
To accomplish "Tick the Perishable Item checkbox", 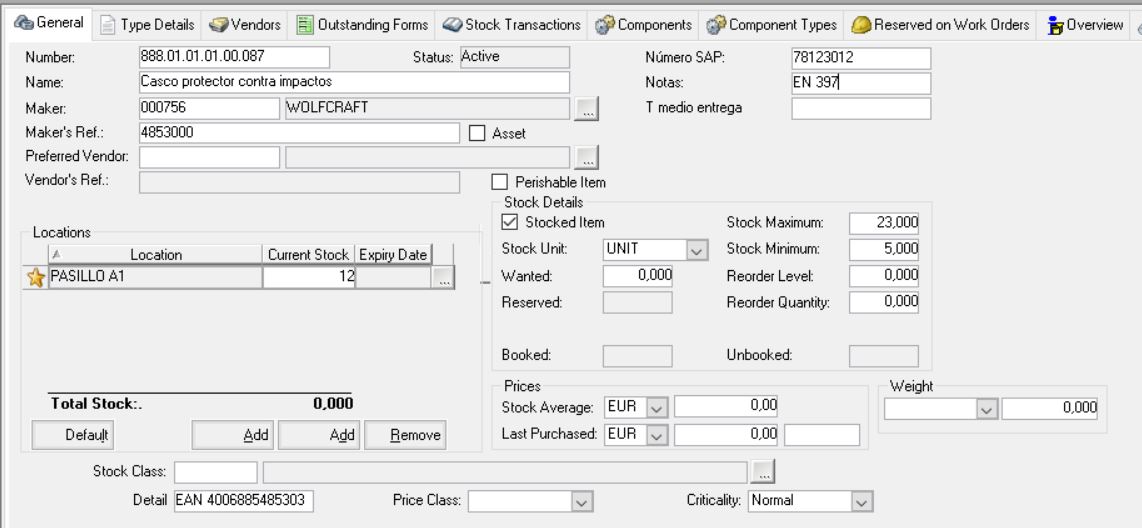I will coord(500,183).
